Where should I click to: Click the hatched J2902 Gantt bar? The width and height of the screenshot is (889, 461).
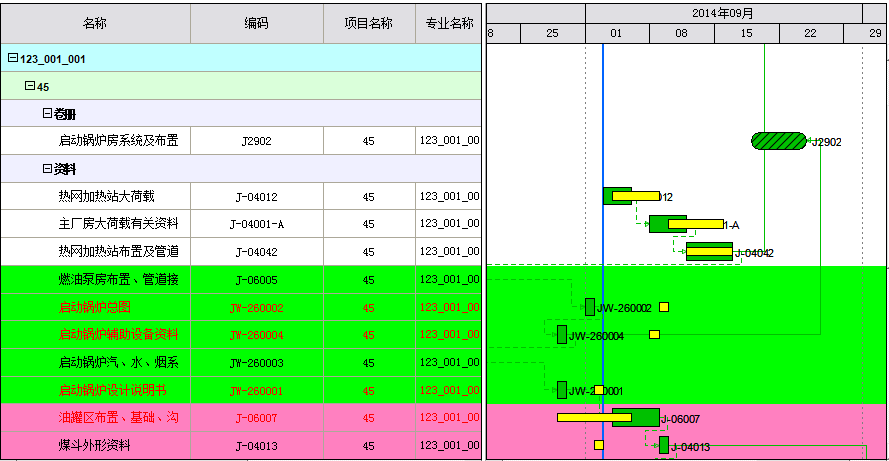pos(778,141)
